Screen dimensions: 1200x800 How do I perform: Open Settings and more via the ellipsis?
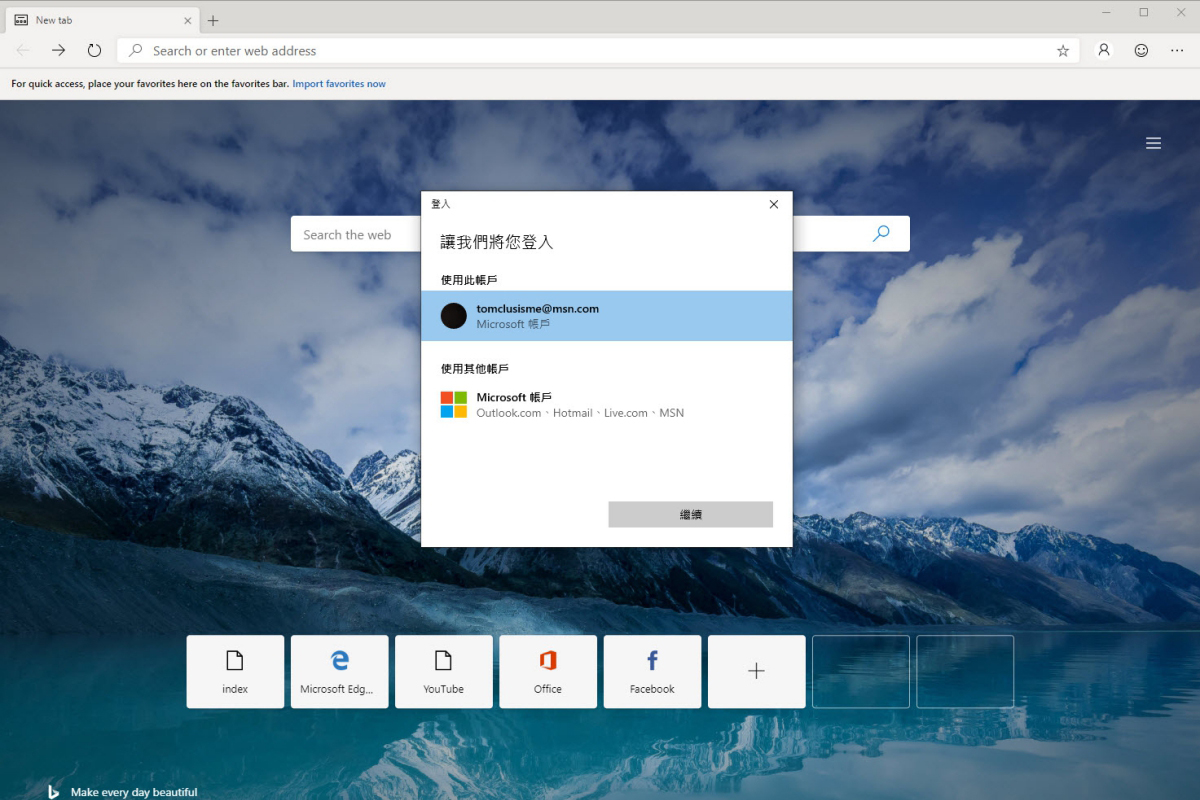coord(1176,50)
